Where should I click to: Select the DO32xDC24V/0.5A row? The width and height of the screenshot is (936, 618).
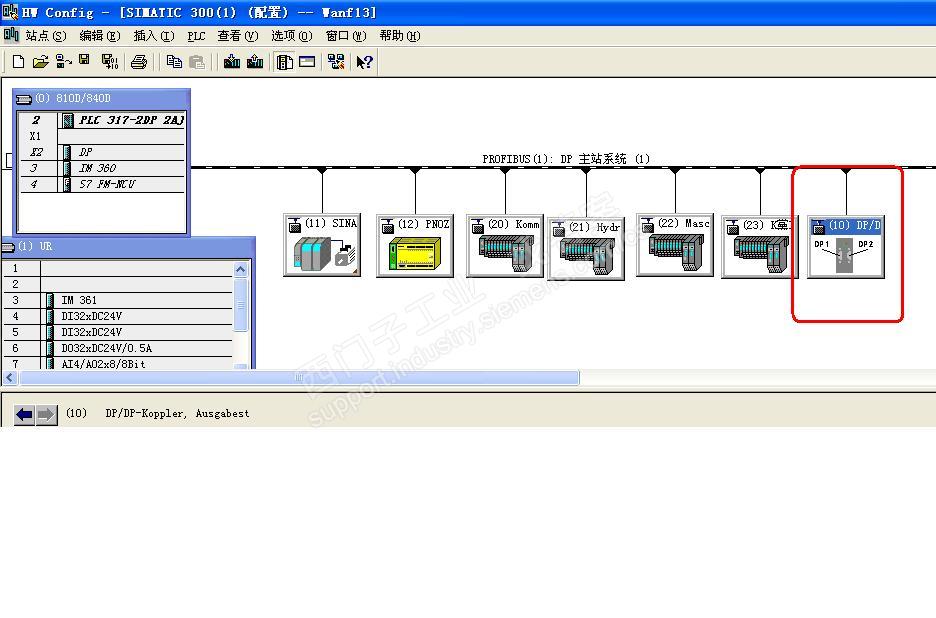pyautogui.click(x=118, y=348)
